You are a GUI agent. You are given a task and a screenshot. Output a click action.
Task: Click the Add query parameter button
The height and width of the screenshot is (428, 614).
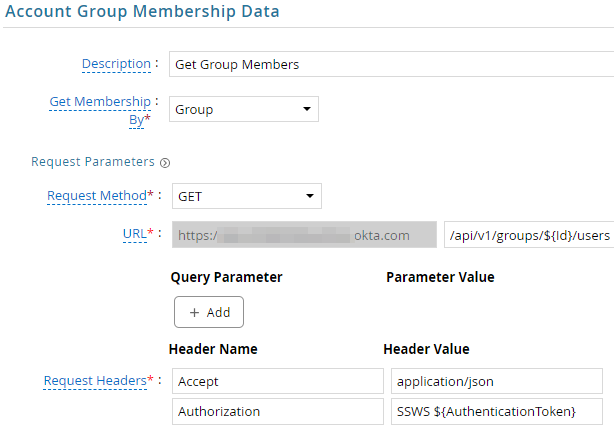point(209,312)
